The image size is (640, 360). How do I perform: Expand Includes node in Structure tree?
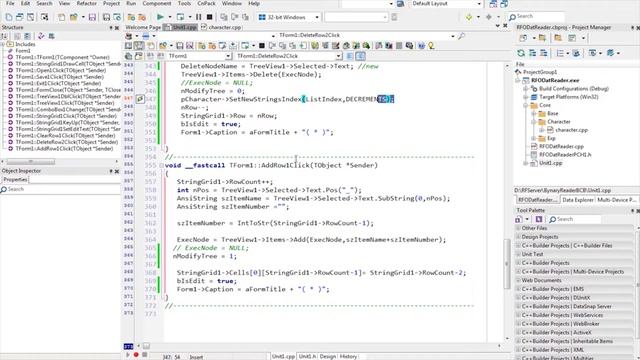coord(3,44)
